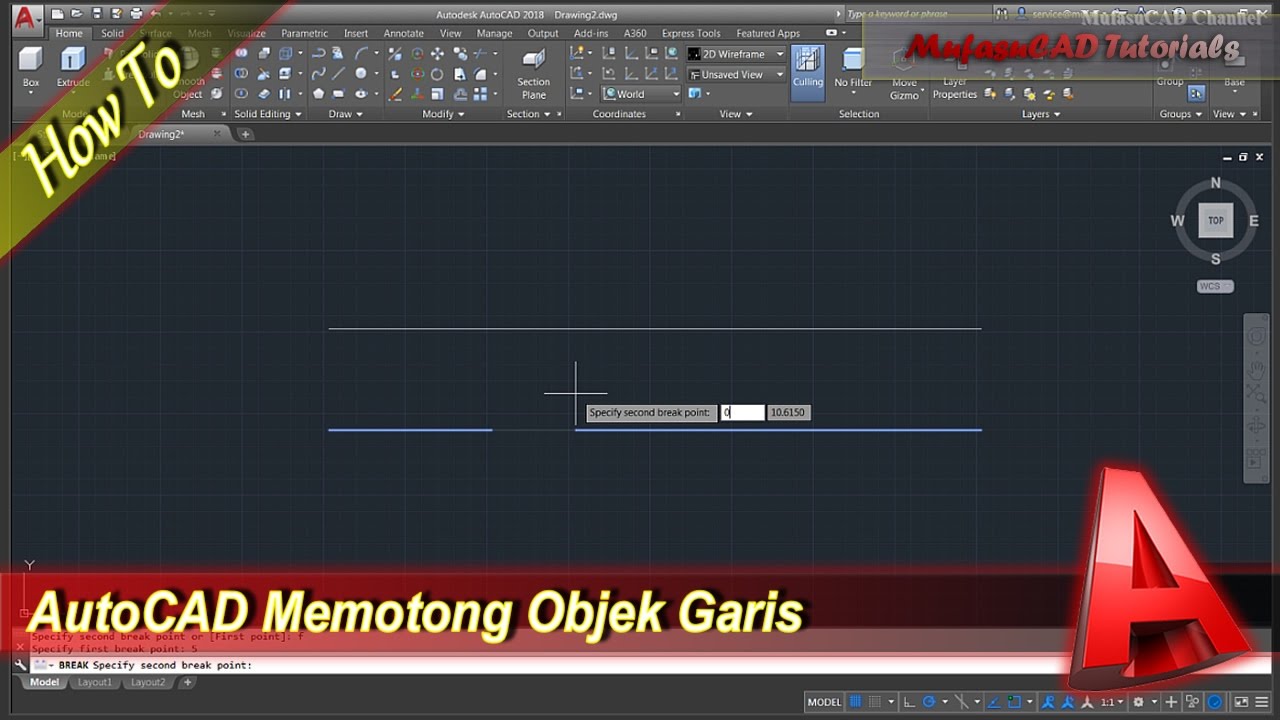Image resolution: width=1280 pixels, height=720 pixels.
Task: Open the status bar Customization menu icon
Action: click(x=1263, y=702)
